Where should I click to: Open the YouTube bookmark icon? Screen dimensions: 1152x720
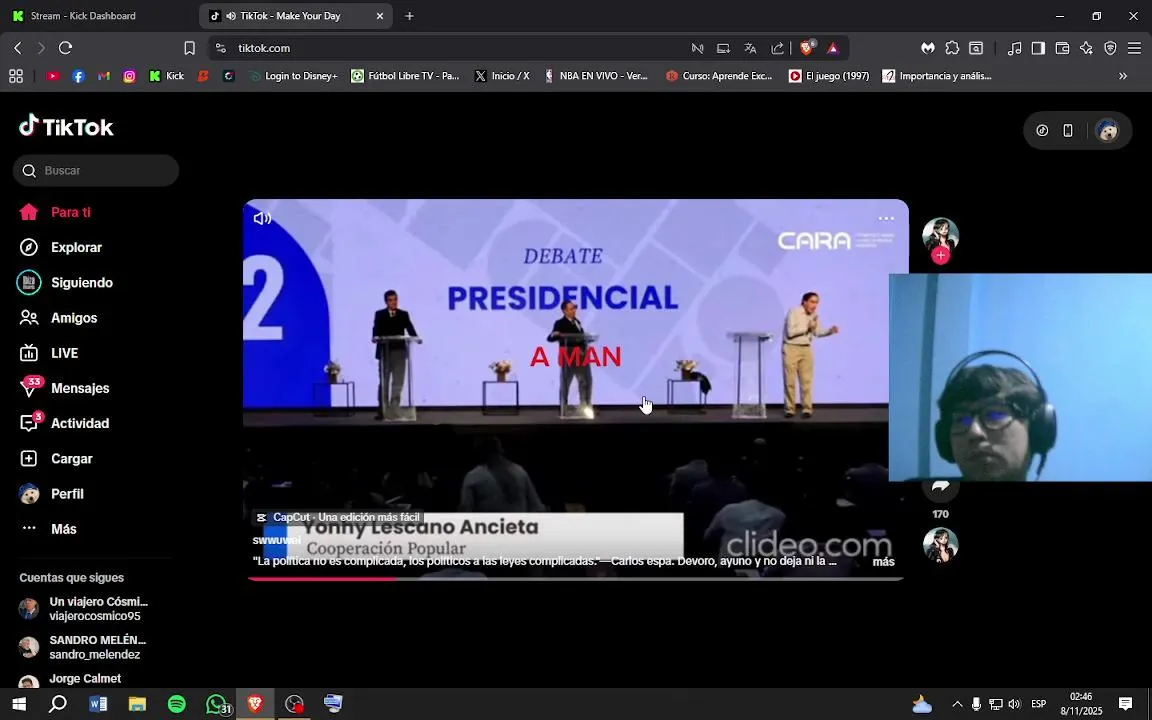(x=52, y=76)
